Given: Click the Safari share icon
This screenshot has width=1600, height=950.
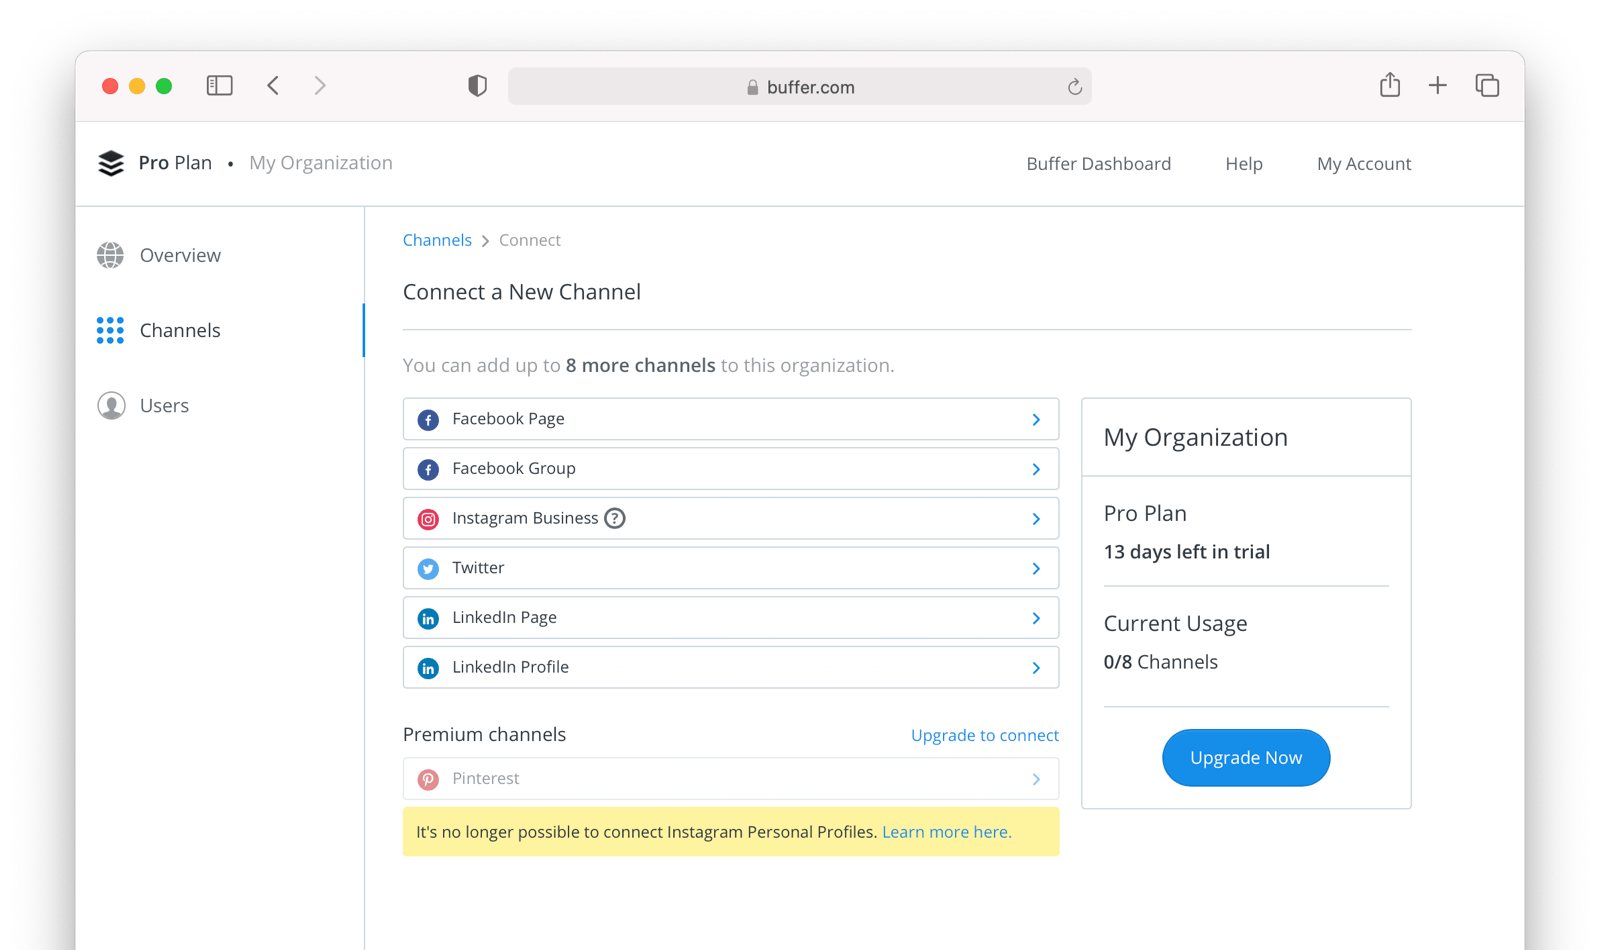Looking at the screenshot, I should pyautogui.click(x=1389, y=85).
